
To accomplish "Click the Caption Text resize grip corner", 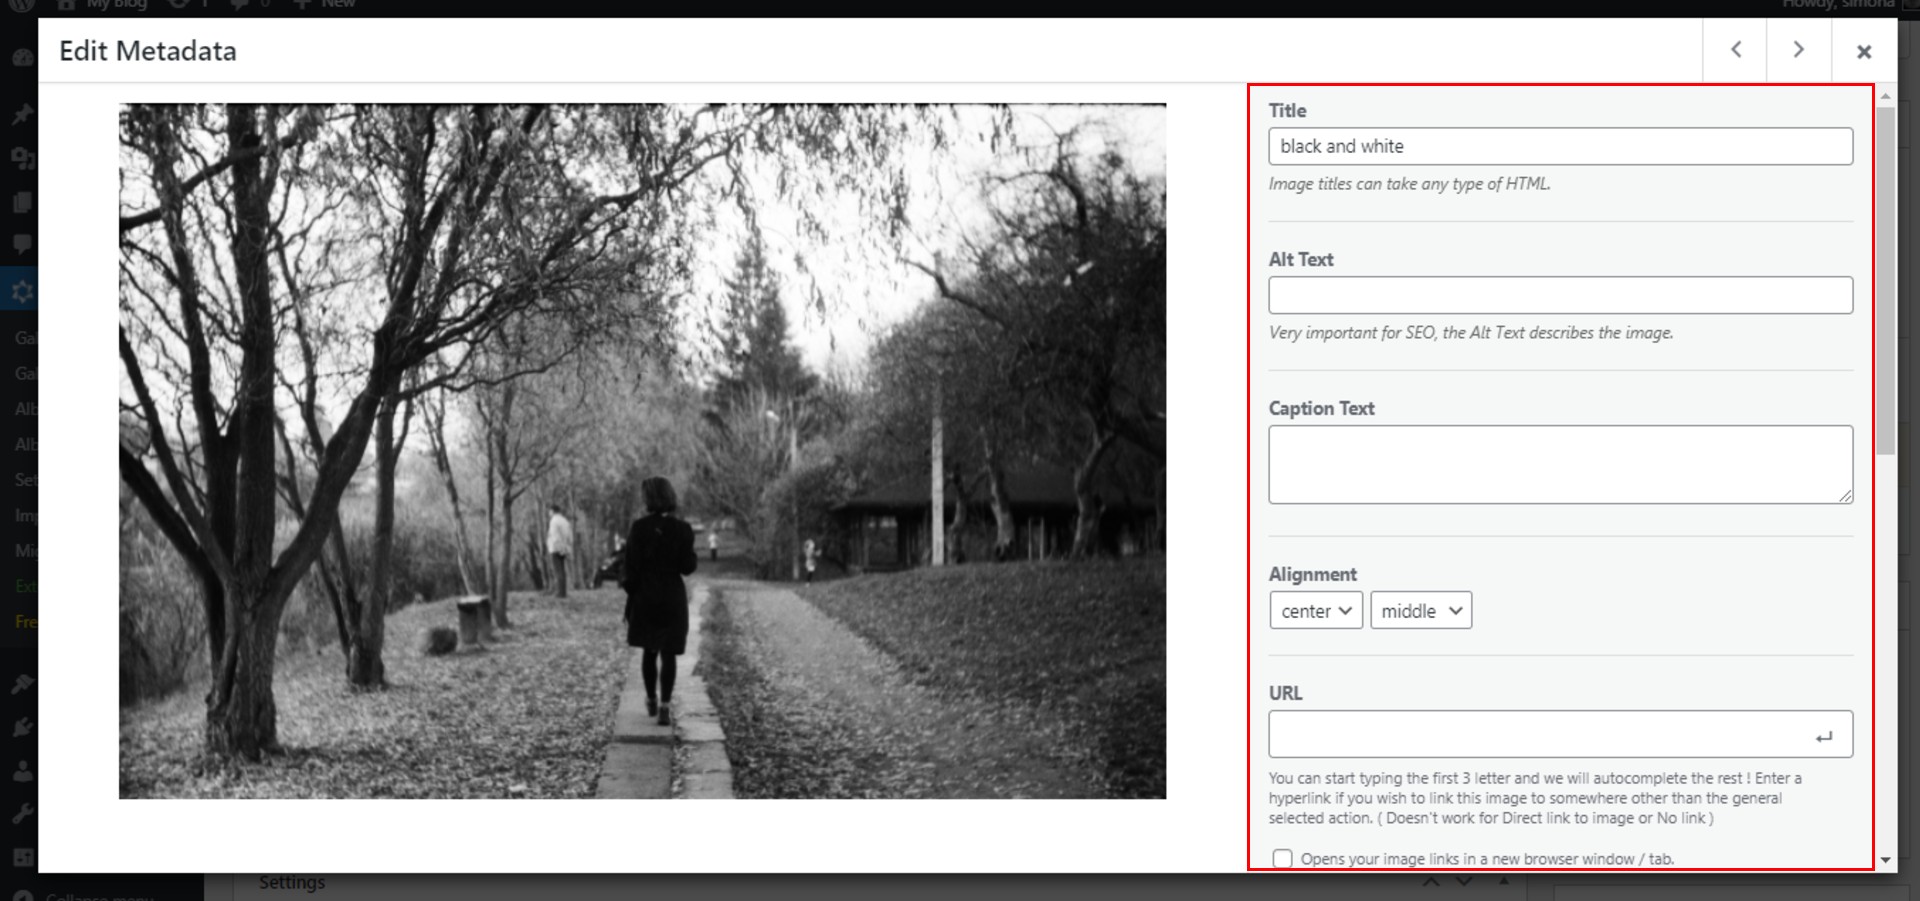I will point(1846,496).
